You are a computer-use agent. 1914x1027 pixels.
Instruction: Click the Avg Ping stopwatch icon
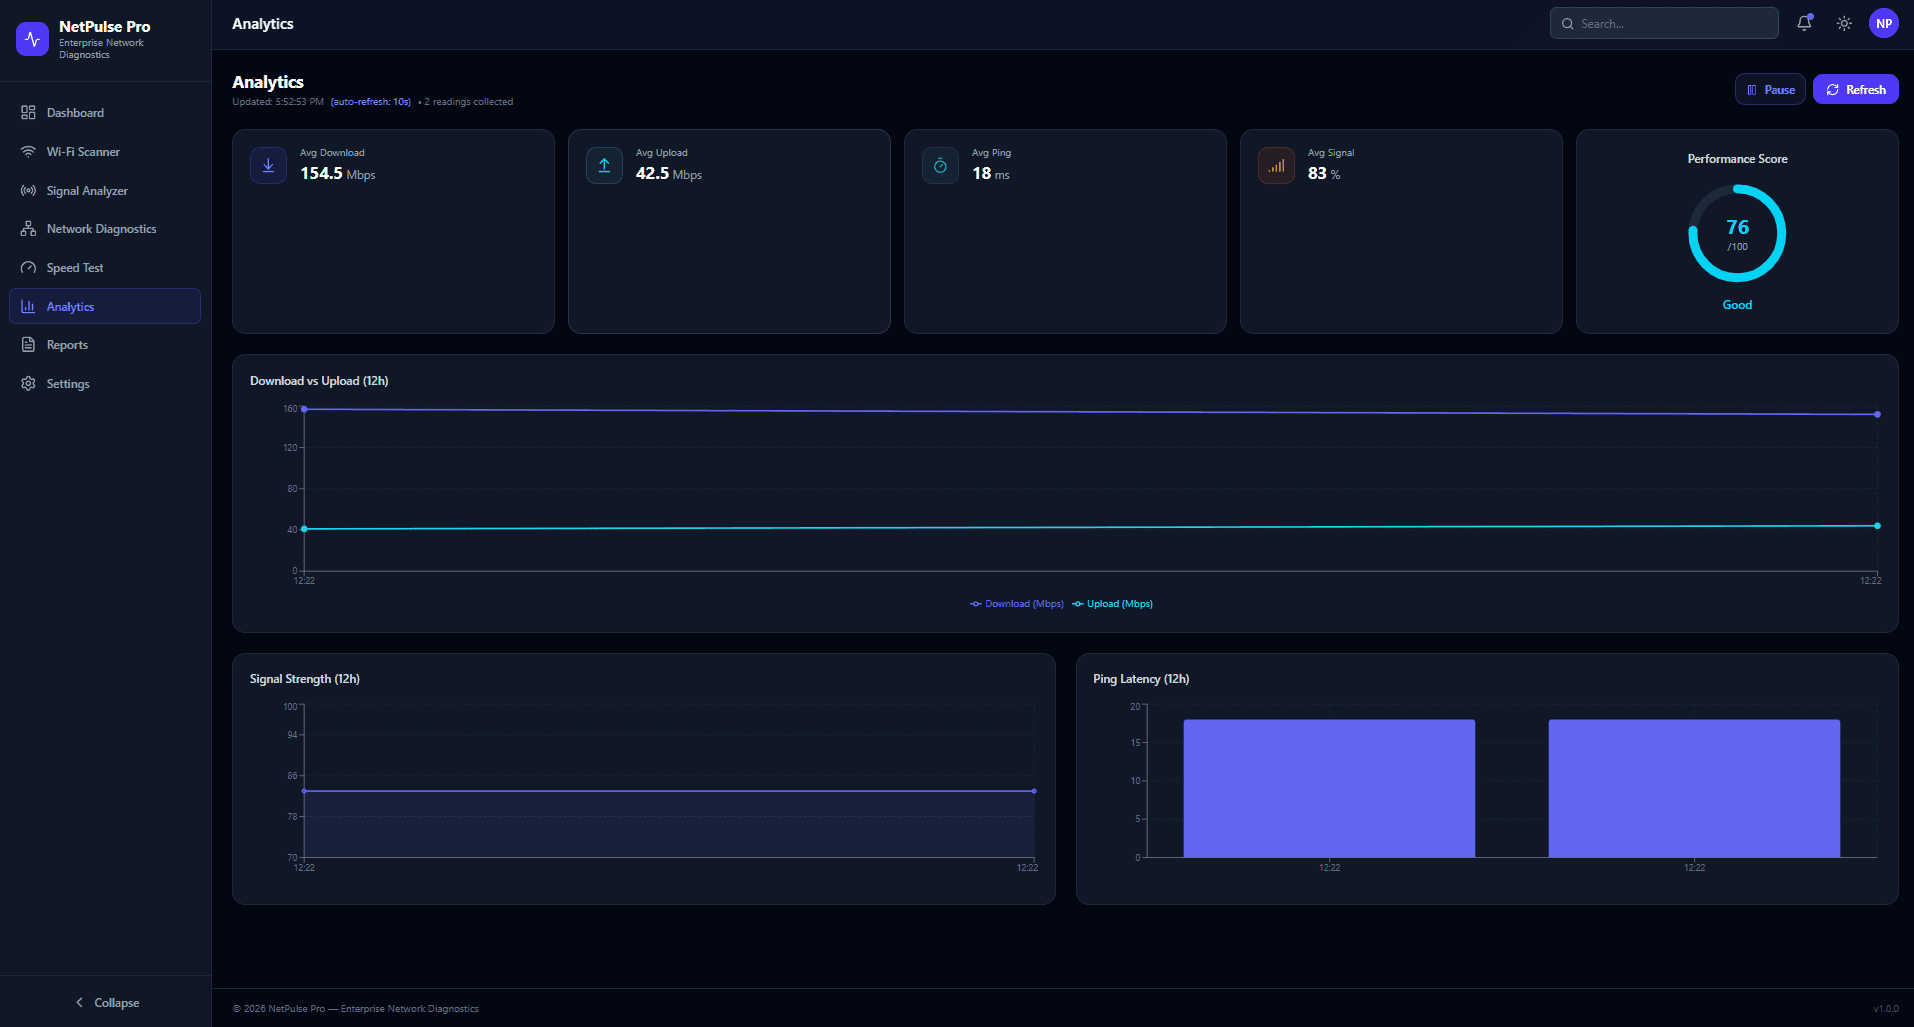[940, 166]
